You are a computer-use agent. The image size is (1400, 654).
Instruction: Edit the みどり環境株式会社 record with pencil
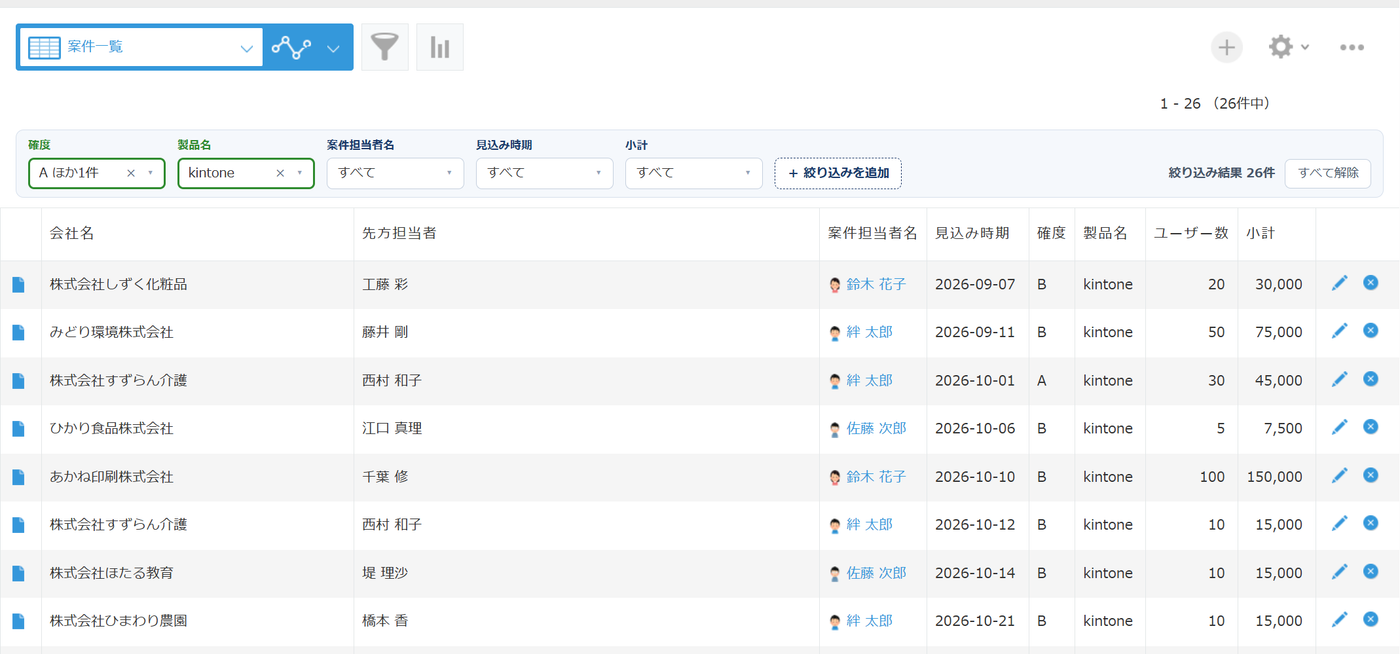click(1340, 330)
